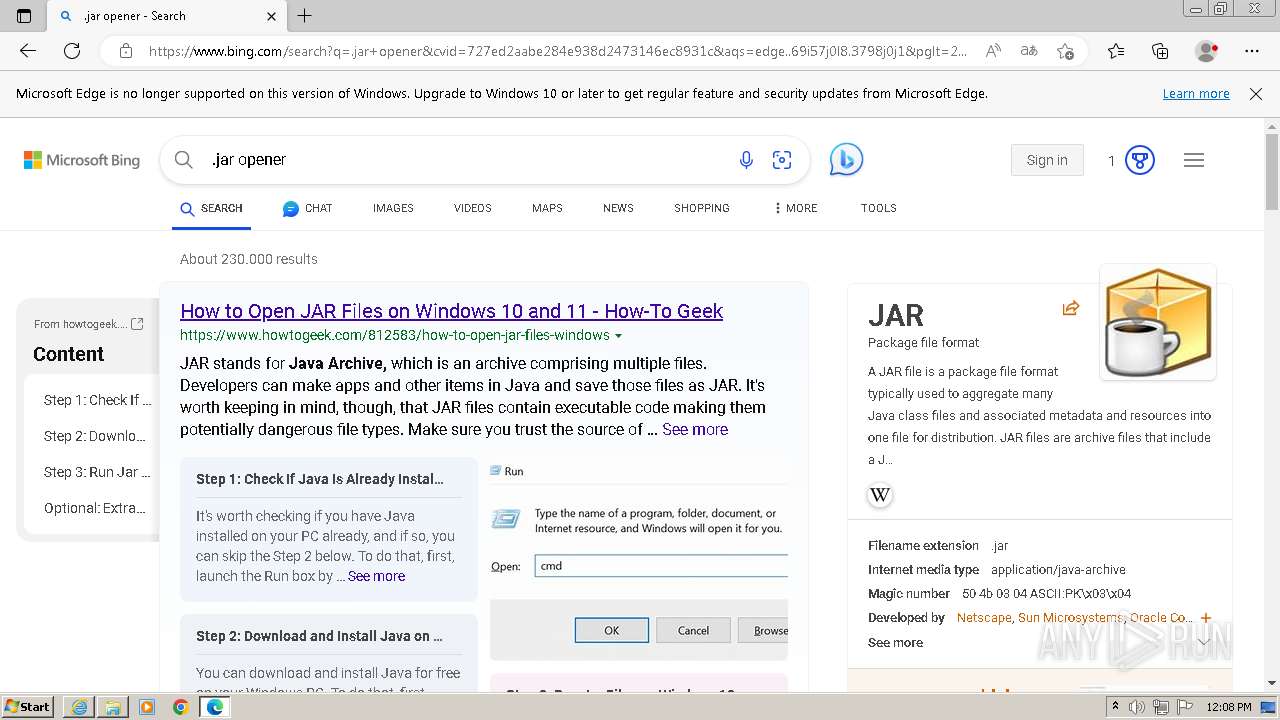Start voice search with microphone icon
Viewport: 1280px width, 720px height.
coord(746,160)
